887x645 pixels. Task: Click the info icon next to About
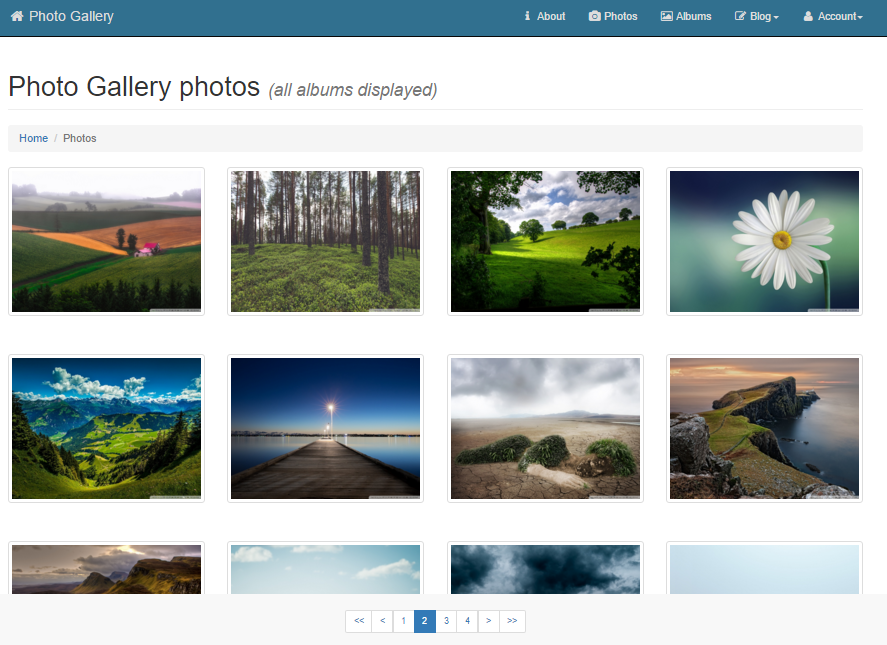point(527,16)
